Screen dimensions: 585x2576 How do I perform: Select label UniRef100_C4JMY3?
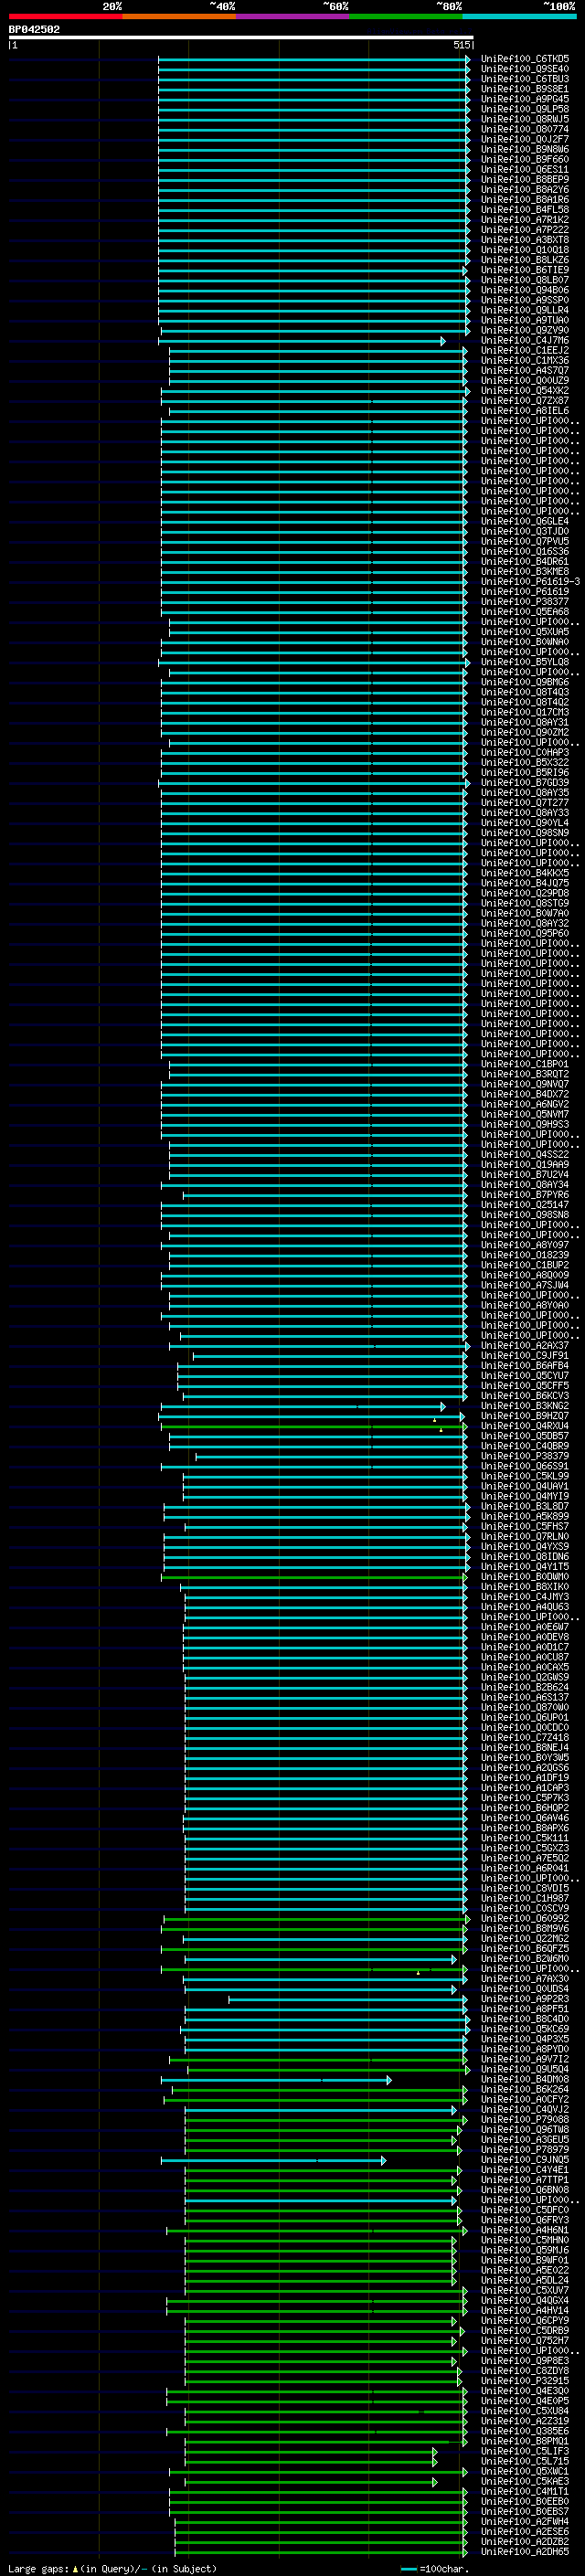tap(524, 1596)
